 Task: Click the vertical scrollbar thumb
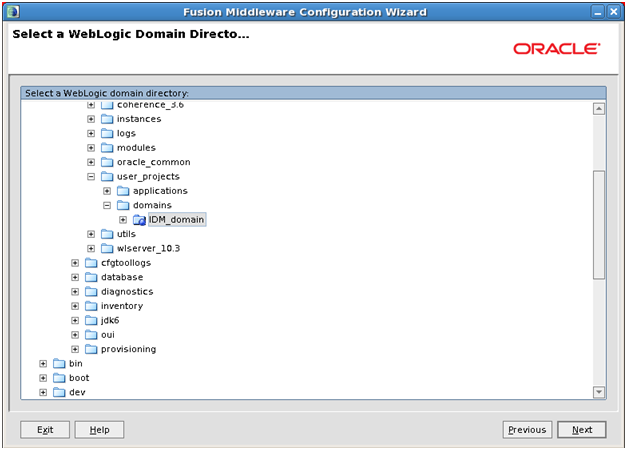(599, 225)
